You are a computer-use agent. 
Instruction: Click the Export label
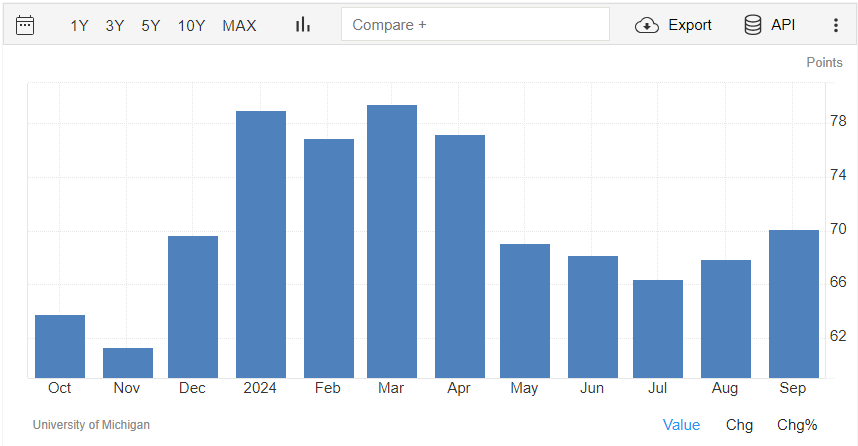[689, 25]
